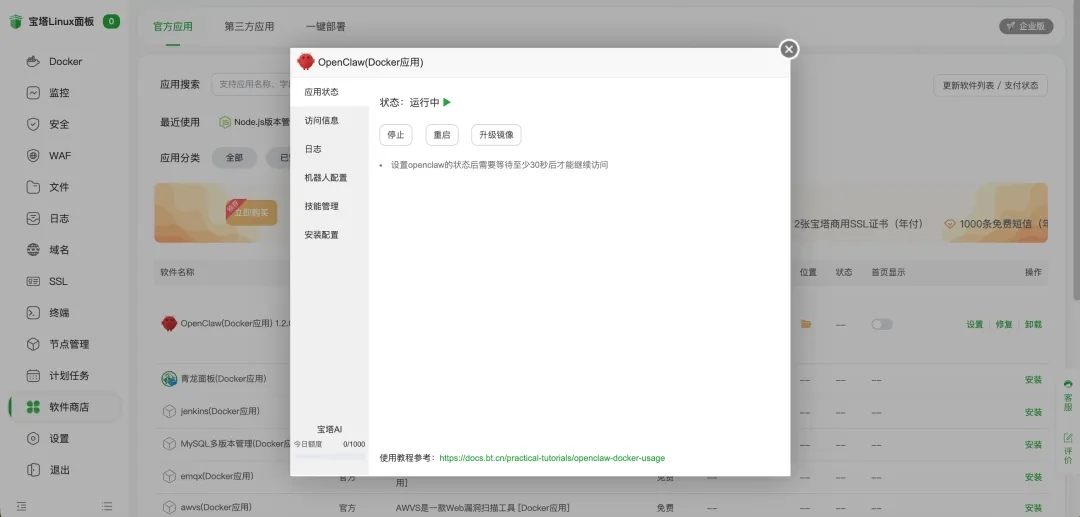This screenshot has height=517, width=1080.
Task: Click 安装 for 青龙面板 row
Action: click(1033, 380)
